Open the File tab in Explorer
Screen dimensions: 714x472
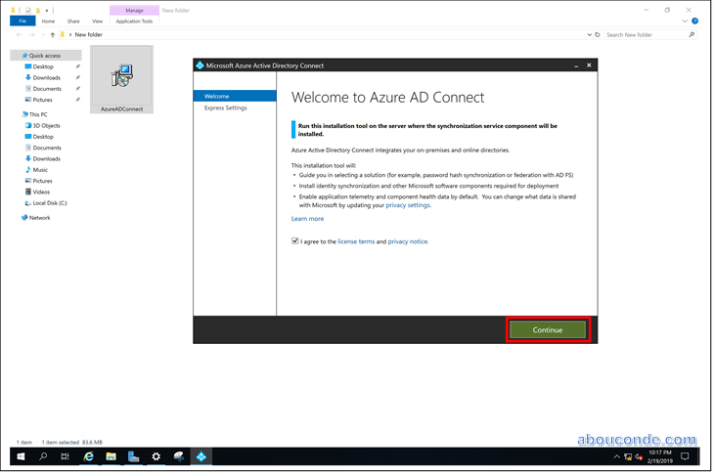[x=22, y=20]
